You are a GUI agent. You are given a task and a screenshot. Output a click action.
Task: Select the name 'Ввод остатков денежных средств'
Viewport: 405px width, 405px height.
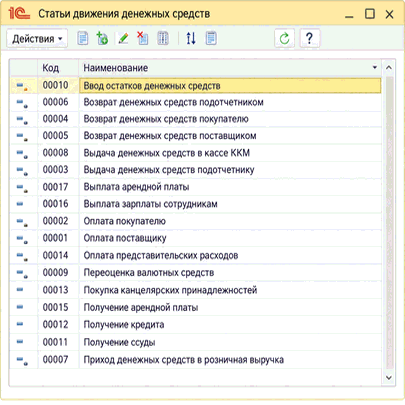point(230,86)
